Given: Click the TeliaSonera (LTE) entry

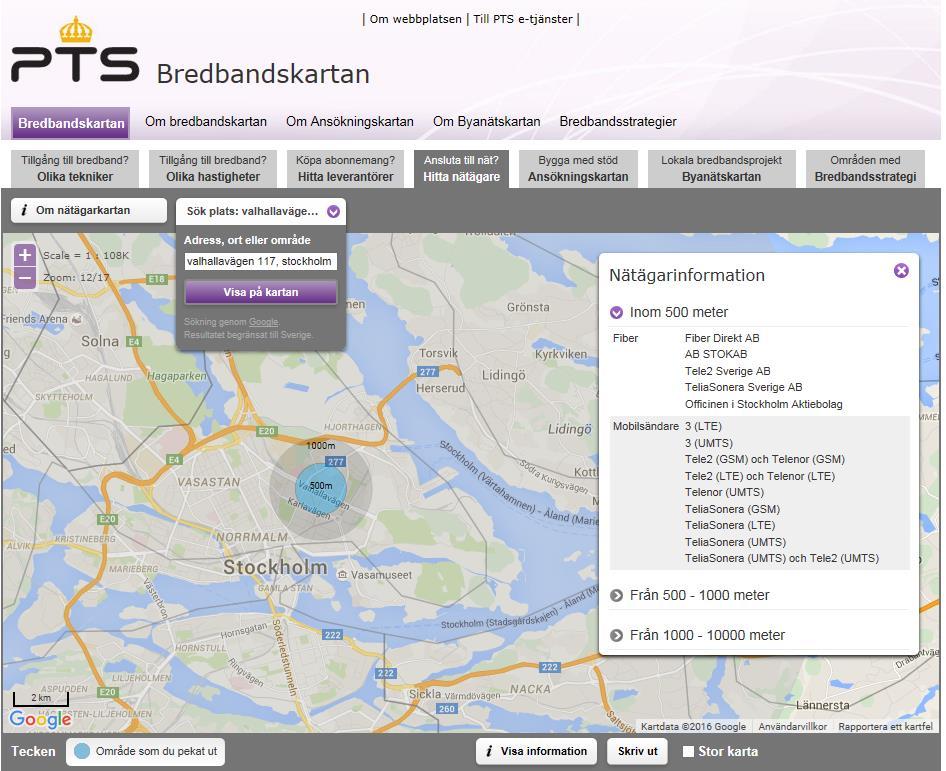Looking at the screenshot, I should 730,525.
